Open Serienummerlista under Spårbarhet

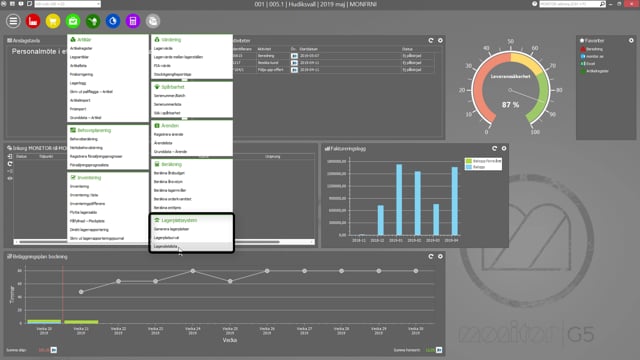point(167,104)
